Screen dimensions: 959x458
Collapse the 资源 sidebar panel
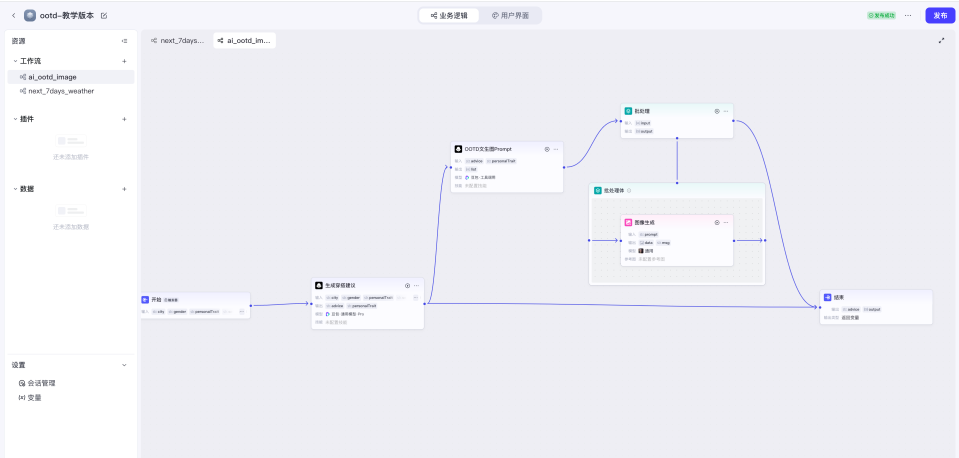[x=124, y=41]
